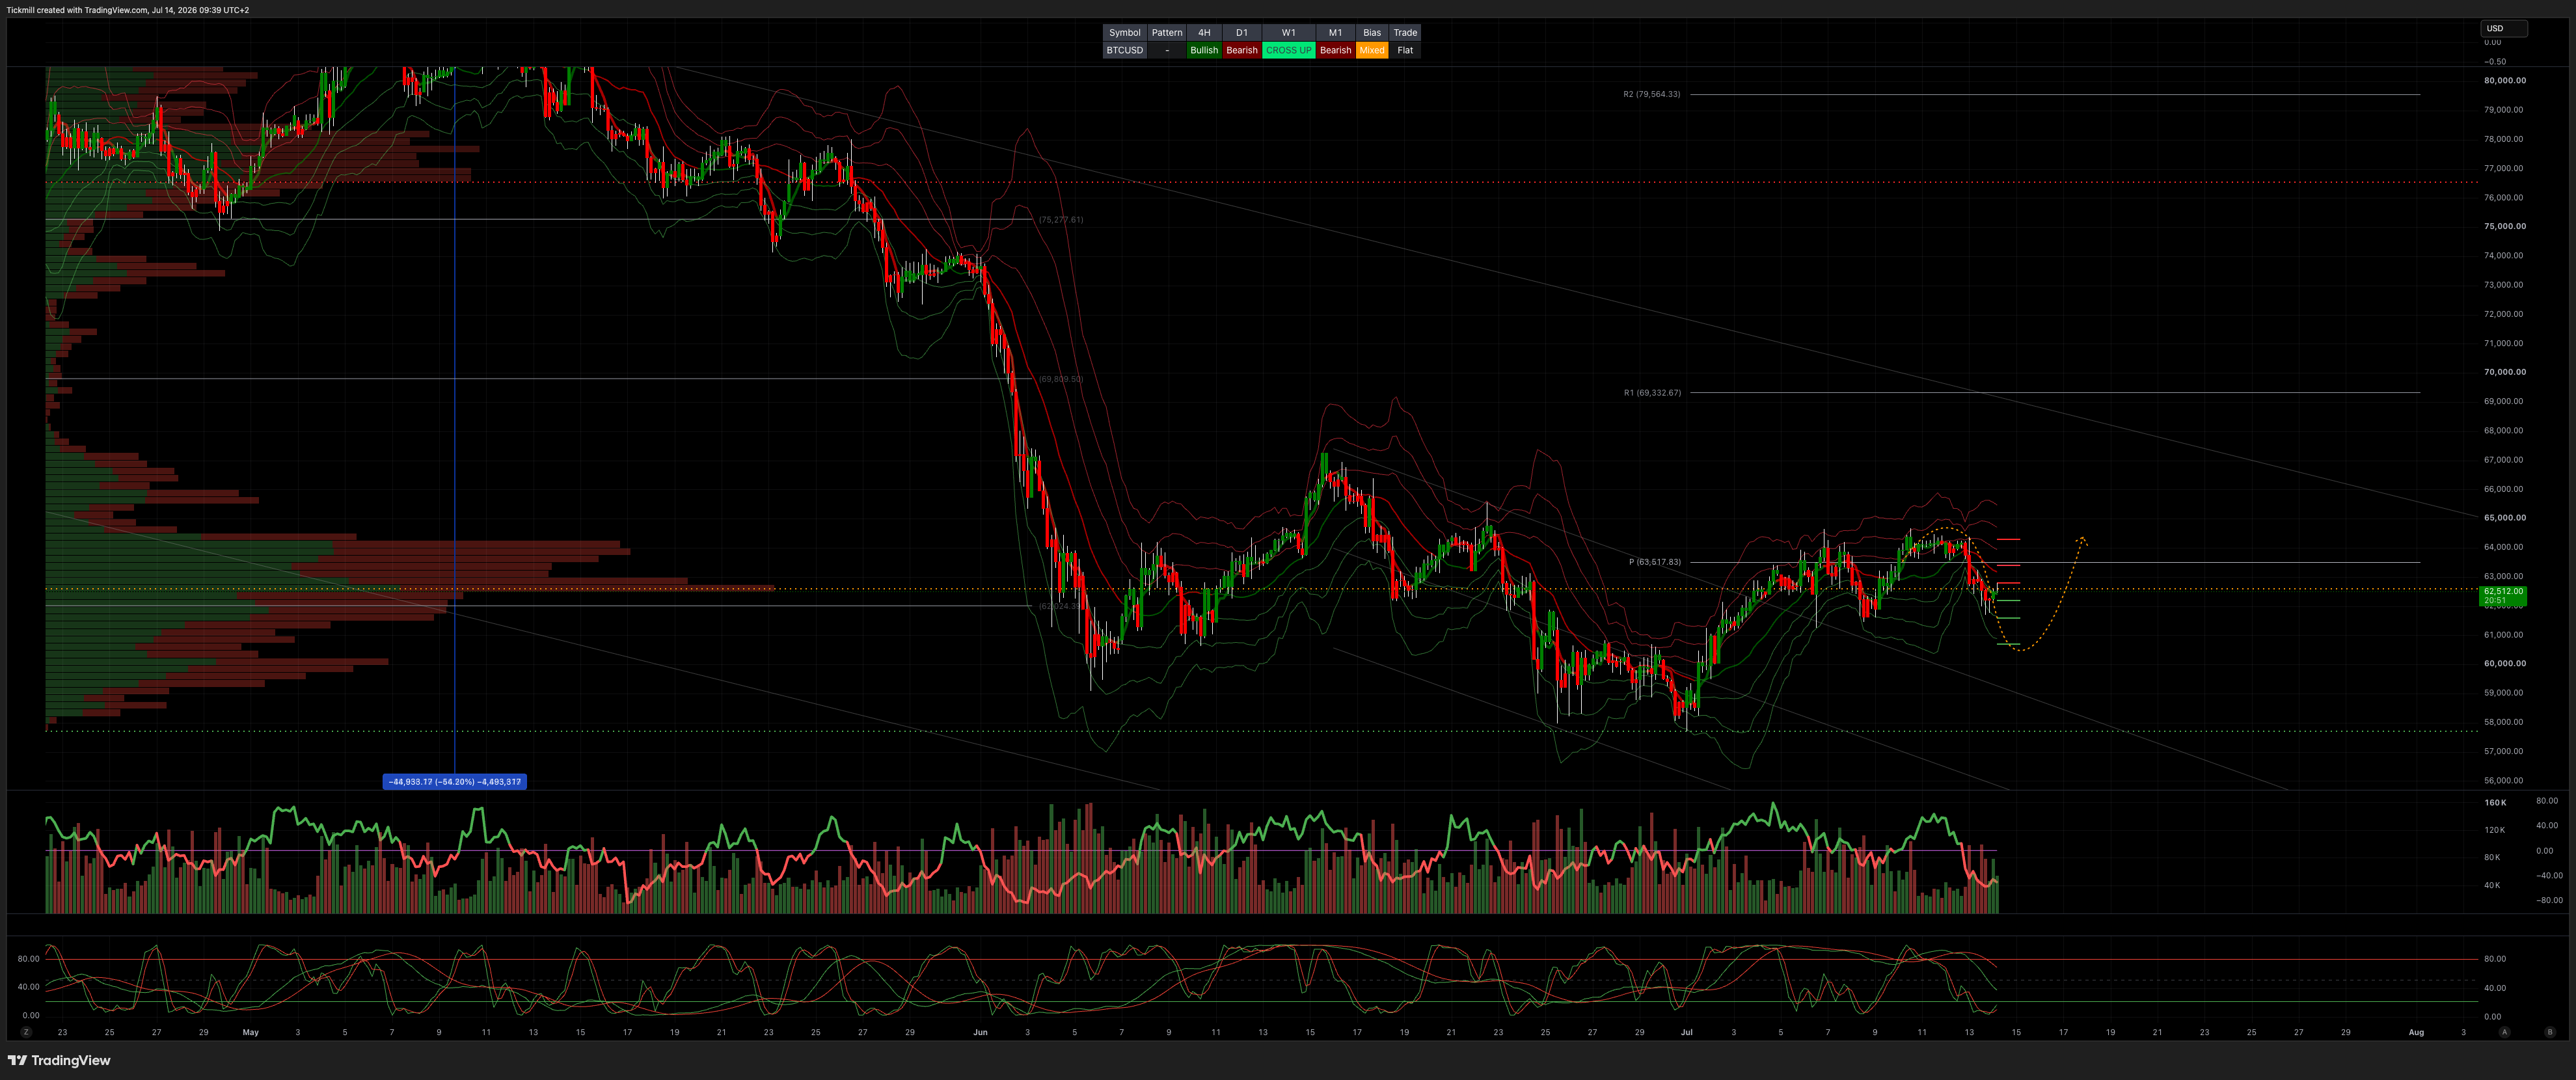Open the USD currency selector
This screenshot has width=2576, height=1080.
(2503, 28)
